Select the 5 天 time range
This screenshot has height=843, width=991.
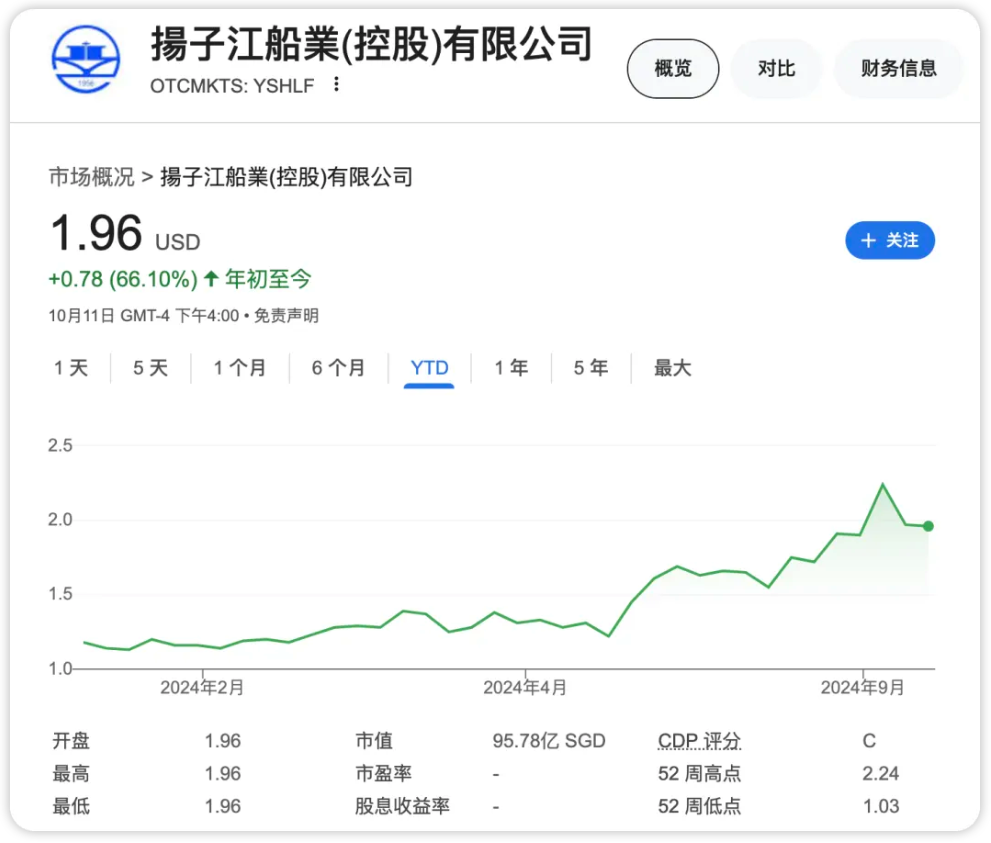click(150, 368)
